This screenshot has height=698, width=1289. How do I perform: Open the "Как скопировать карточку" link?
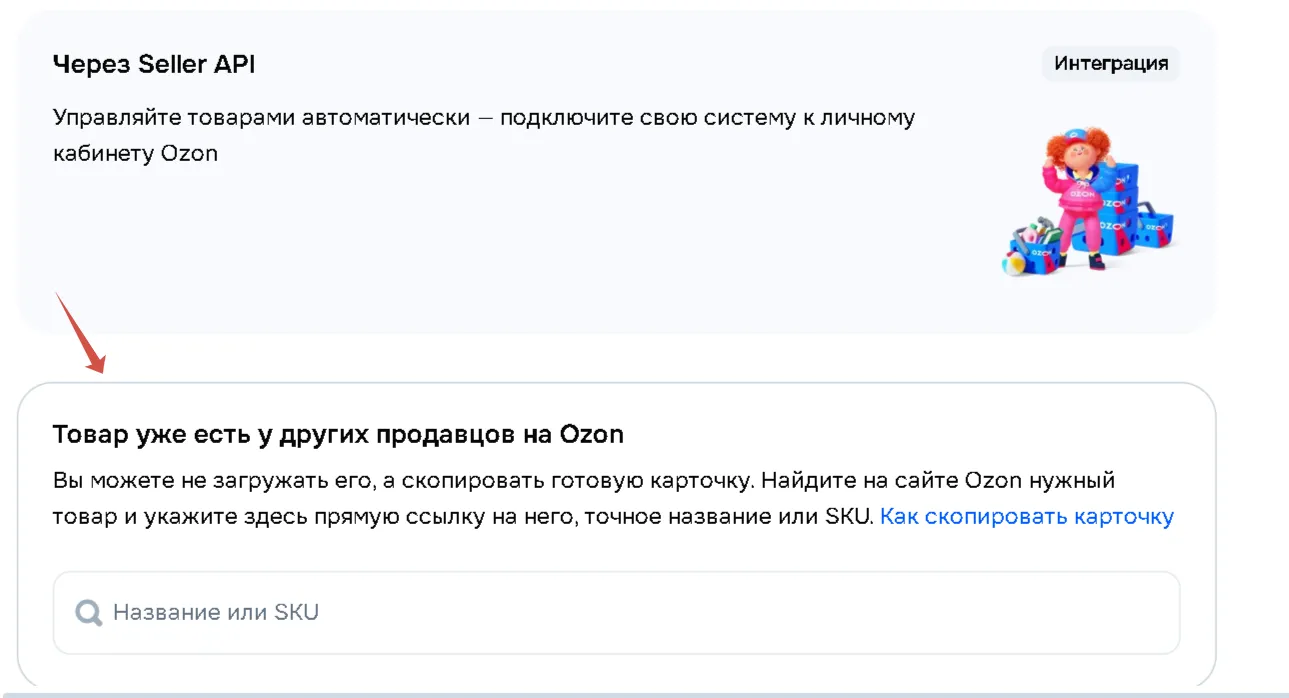[1027, 517]
